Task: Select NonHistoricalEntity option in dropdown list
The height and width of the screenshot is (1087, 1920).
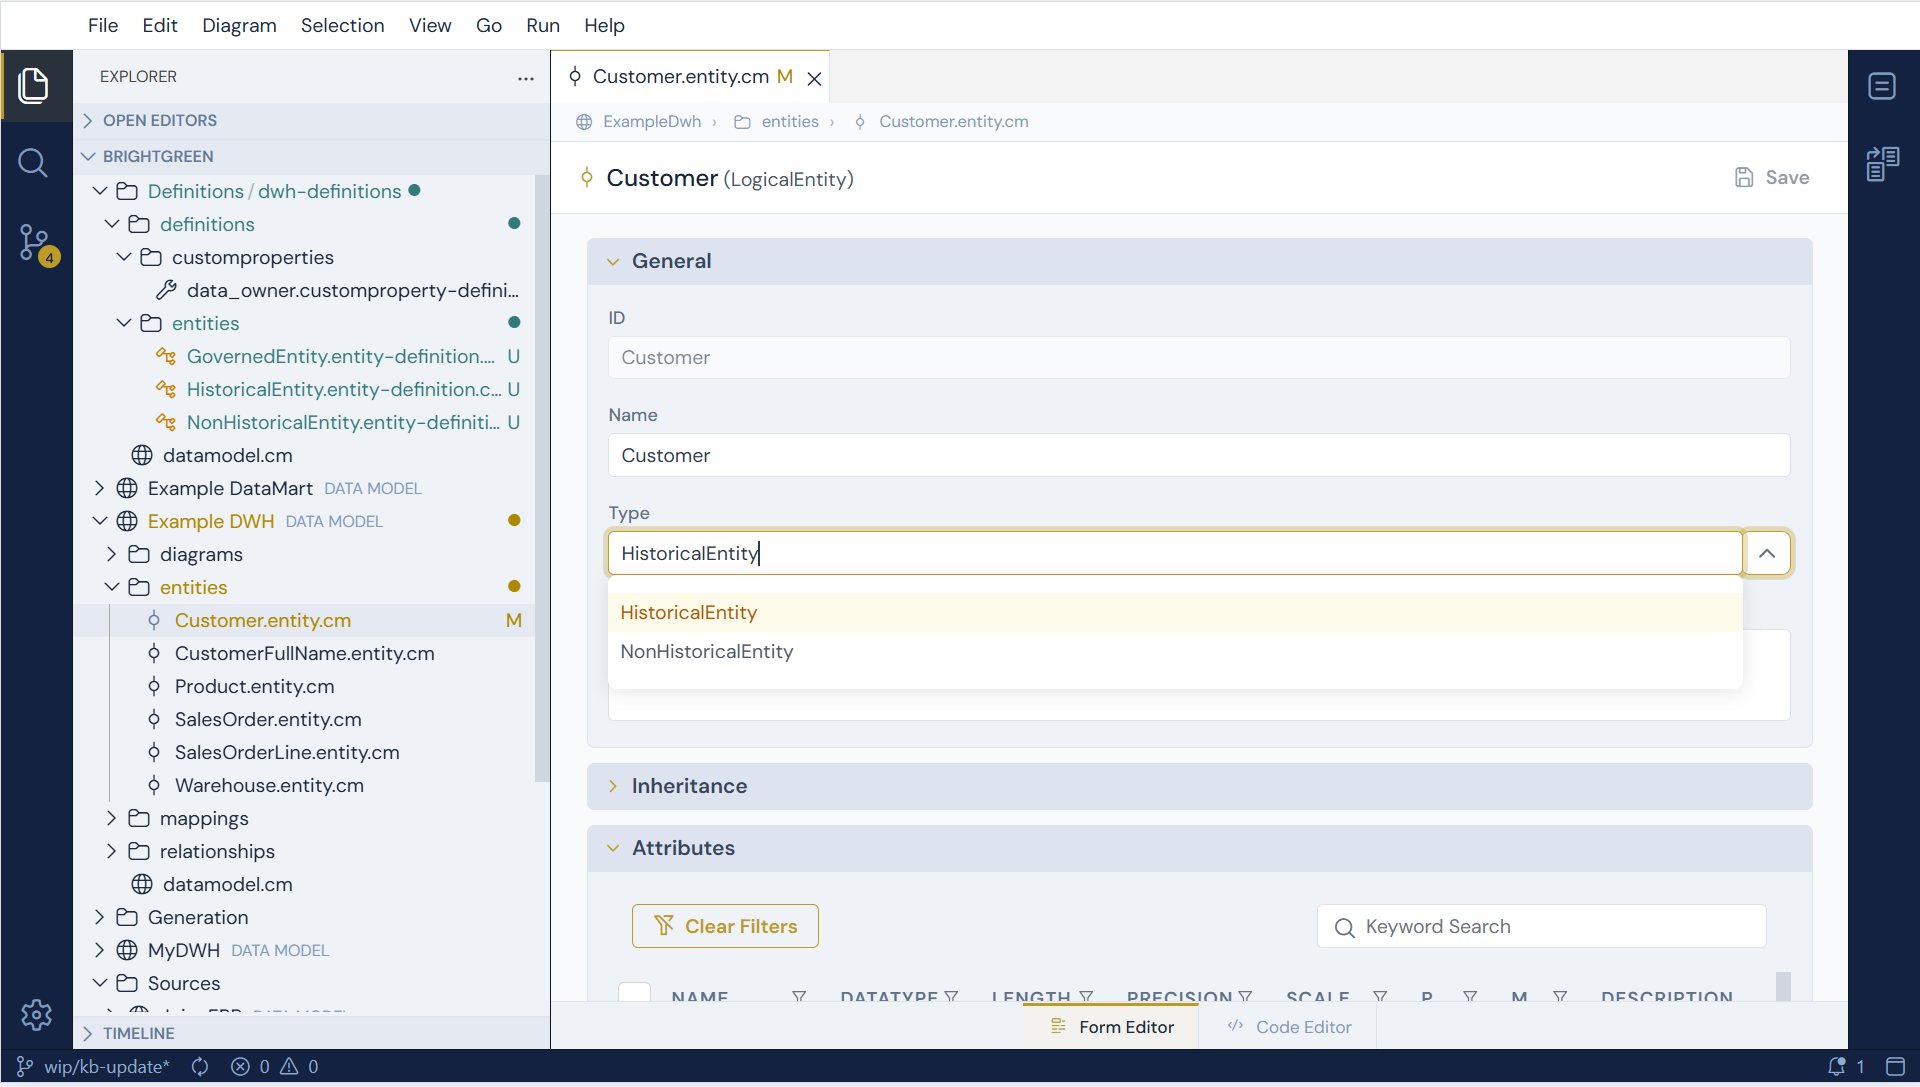Action: 1175,652
